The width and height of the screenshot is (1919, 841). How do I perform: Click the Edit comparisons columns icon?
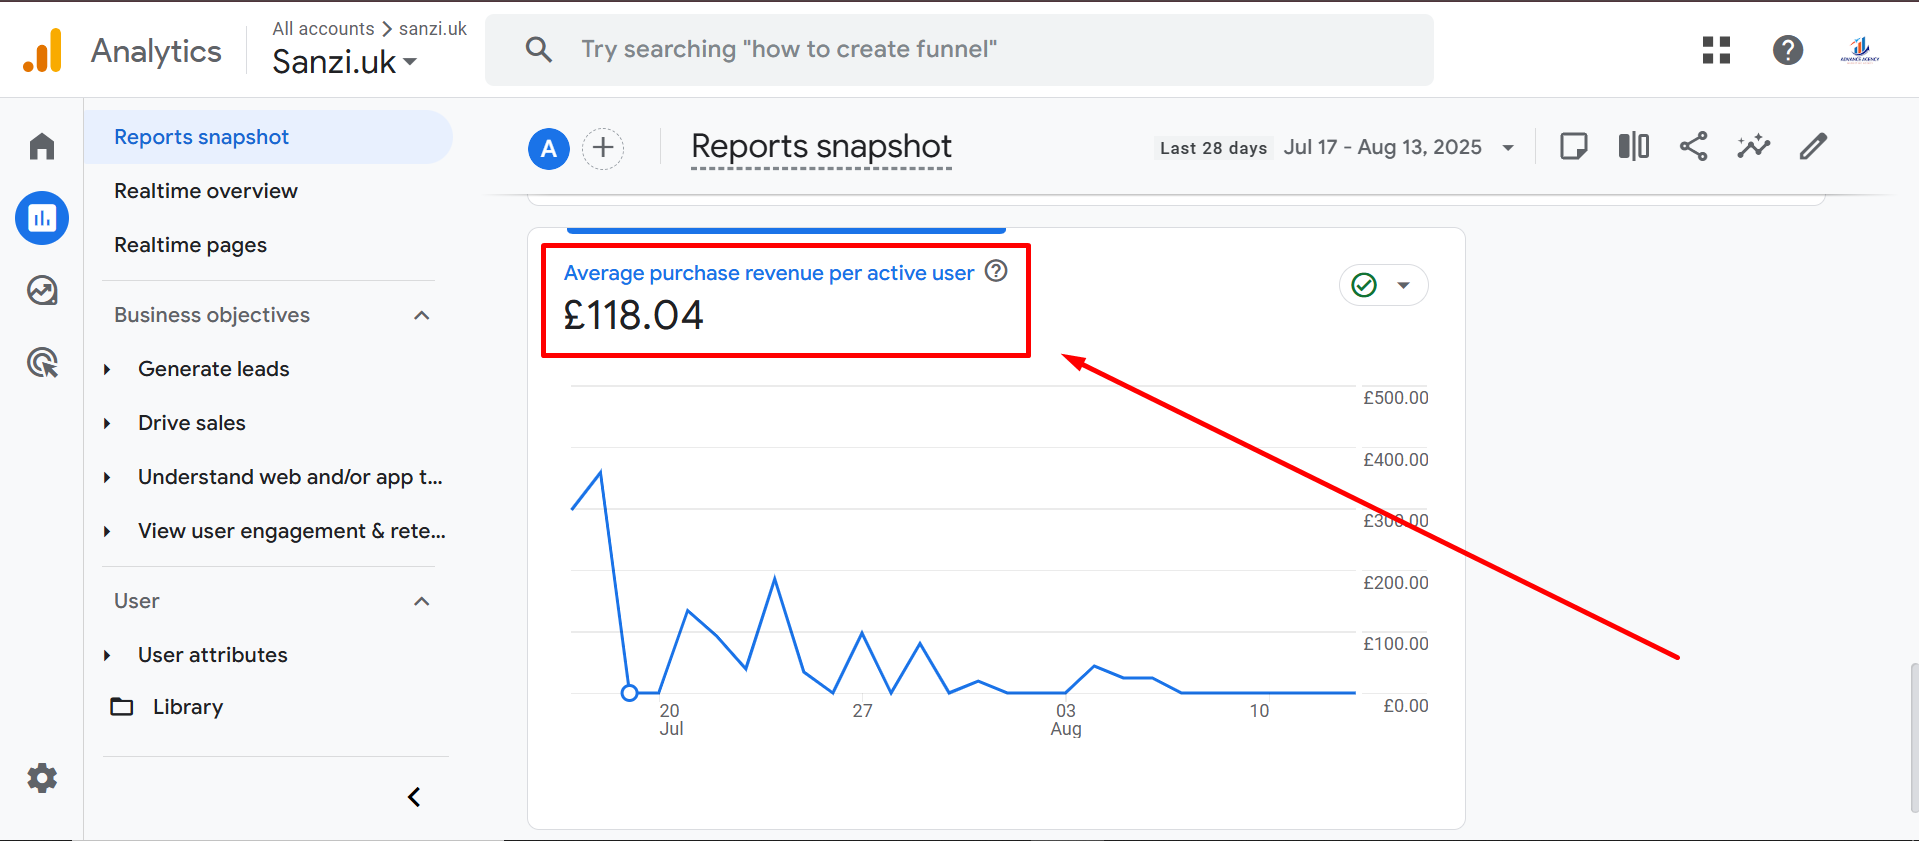[x=1633, y=147]
